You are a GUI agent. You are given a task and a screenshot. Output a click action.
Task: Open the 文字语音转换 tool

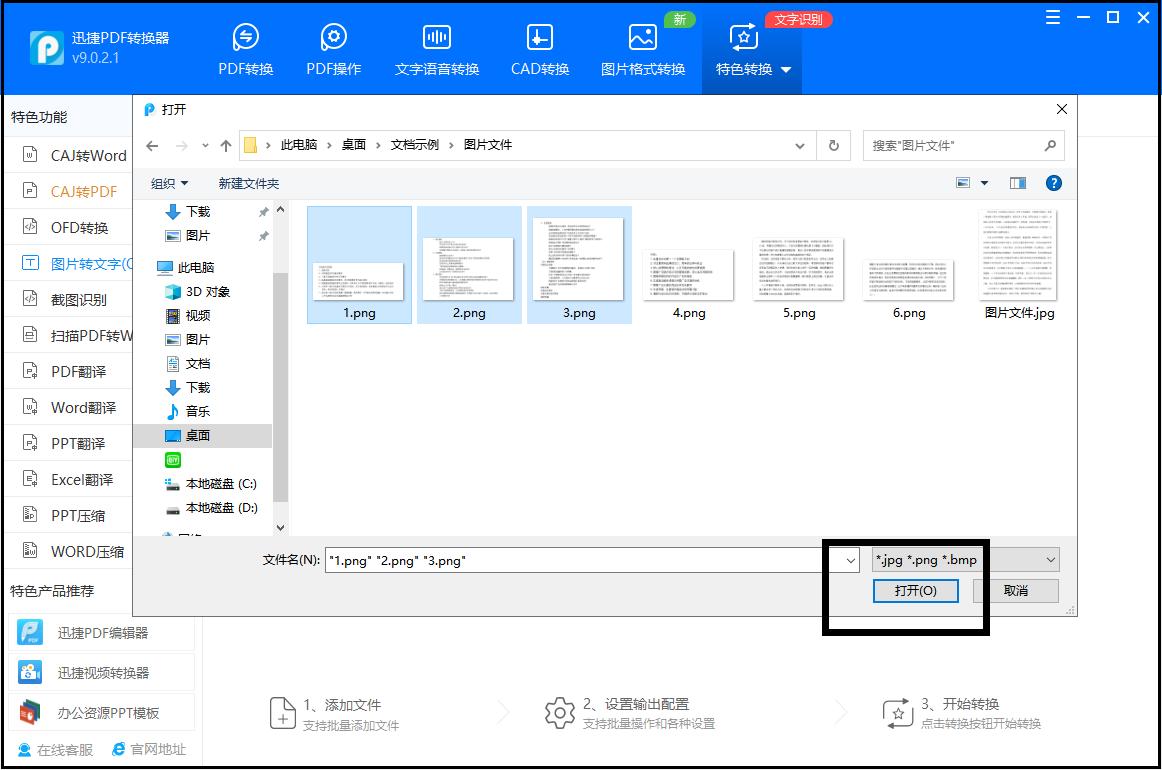436,47
